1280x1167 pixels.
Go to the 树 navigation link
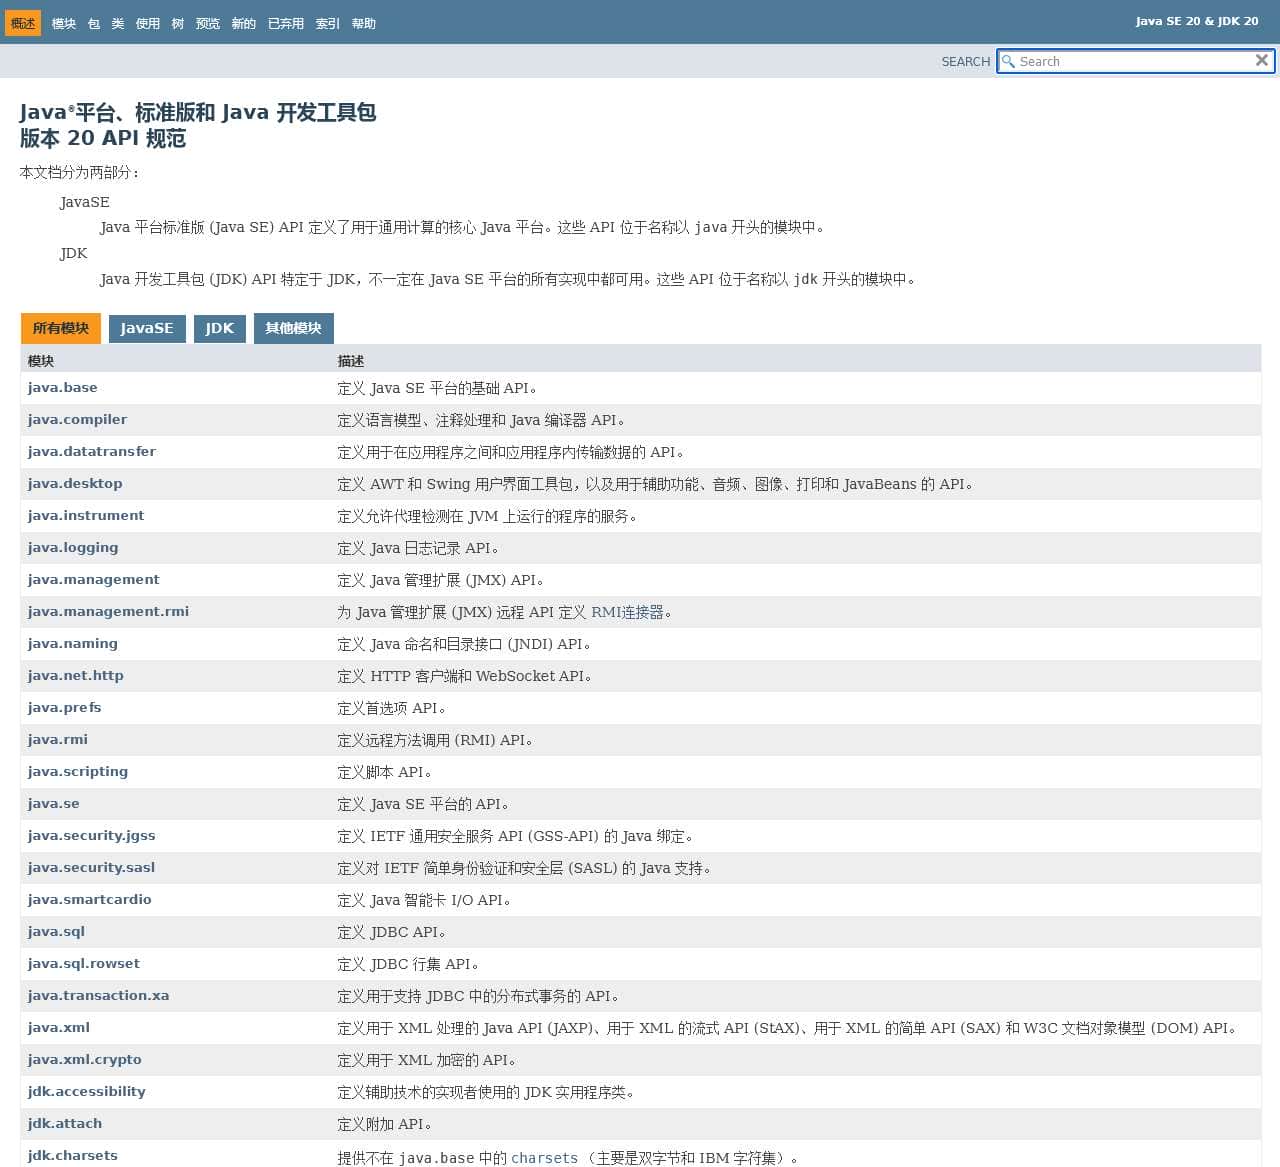tap(178, 23)
